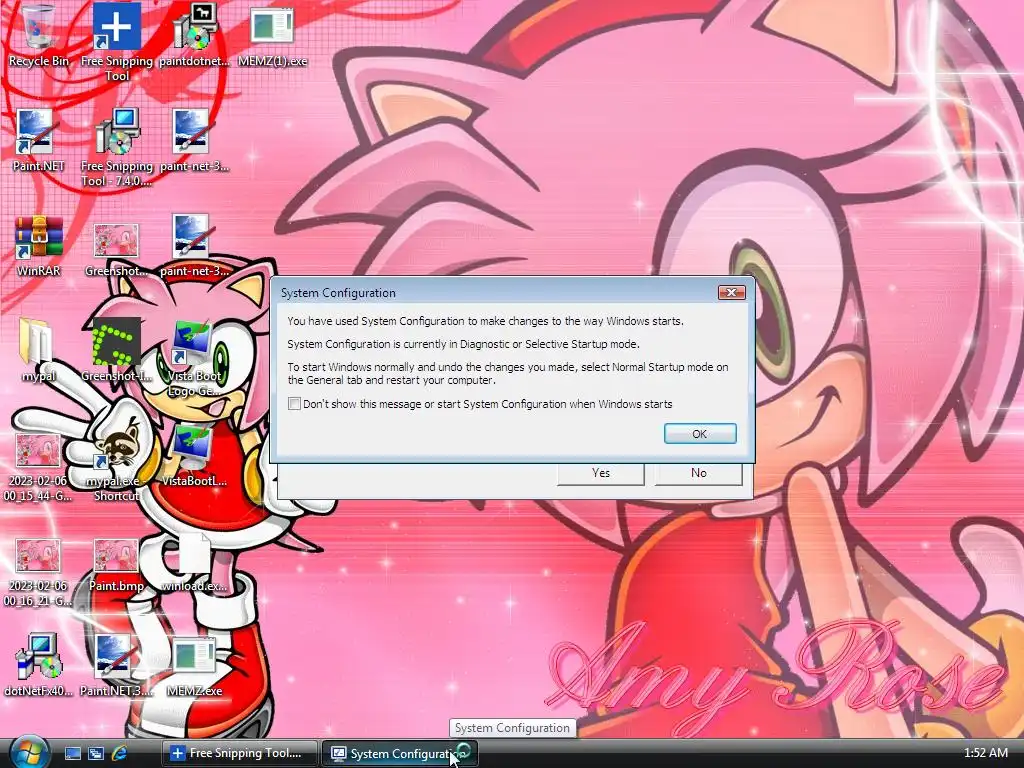This screenshot has height=768, width=1024.
Task: Confirm System Configuration dialog with OK
Action: click(700, 434)
